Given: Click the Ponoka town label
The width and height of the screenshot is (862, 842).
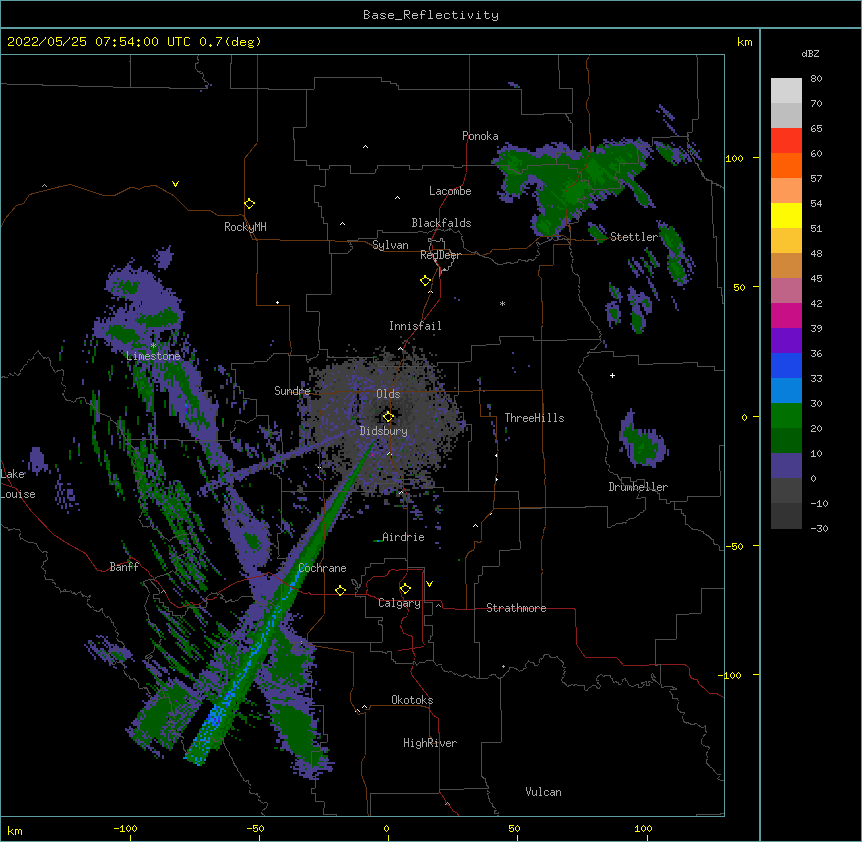Looking at the screenshot, I should pyautogui.click(x=480, y=136).
